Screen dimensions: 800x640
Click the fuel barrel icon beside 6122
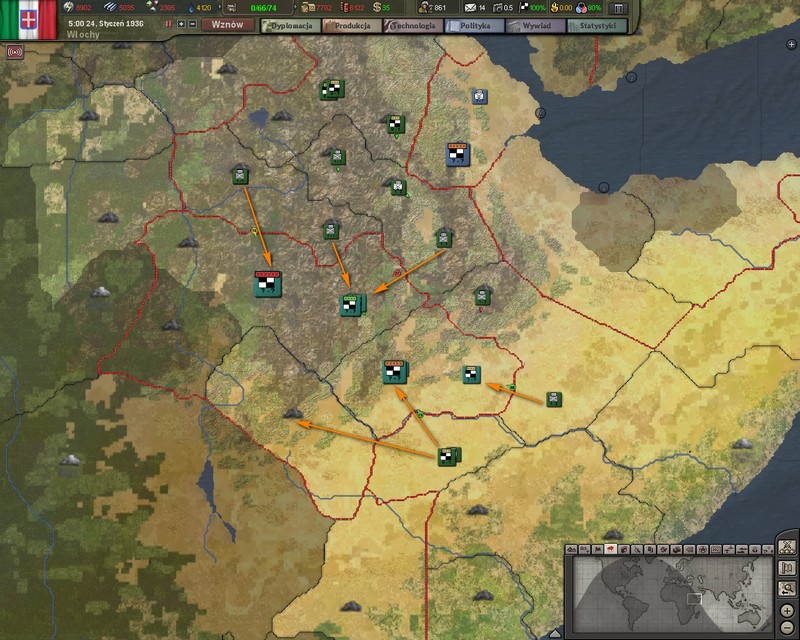click(x=344, y=7)
